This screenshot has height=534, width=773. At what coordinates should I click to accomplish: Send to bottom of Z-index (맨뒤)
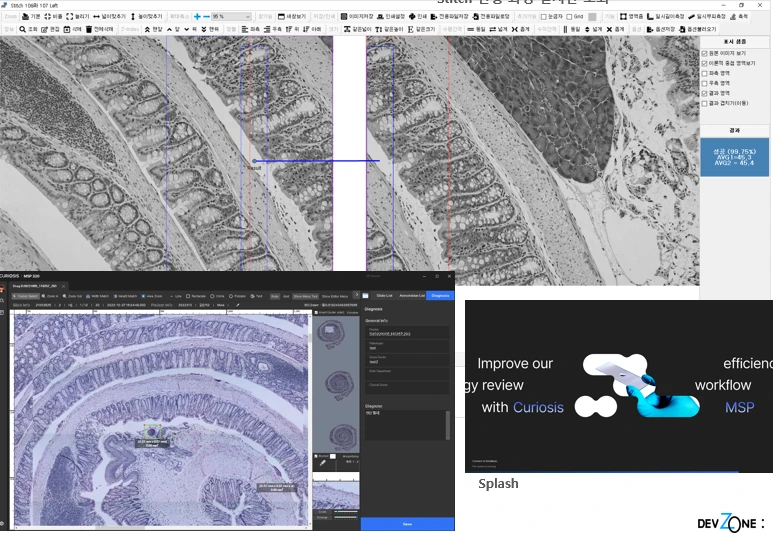click(210, 29)
